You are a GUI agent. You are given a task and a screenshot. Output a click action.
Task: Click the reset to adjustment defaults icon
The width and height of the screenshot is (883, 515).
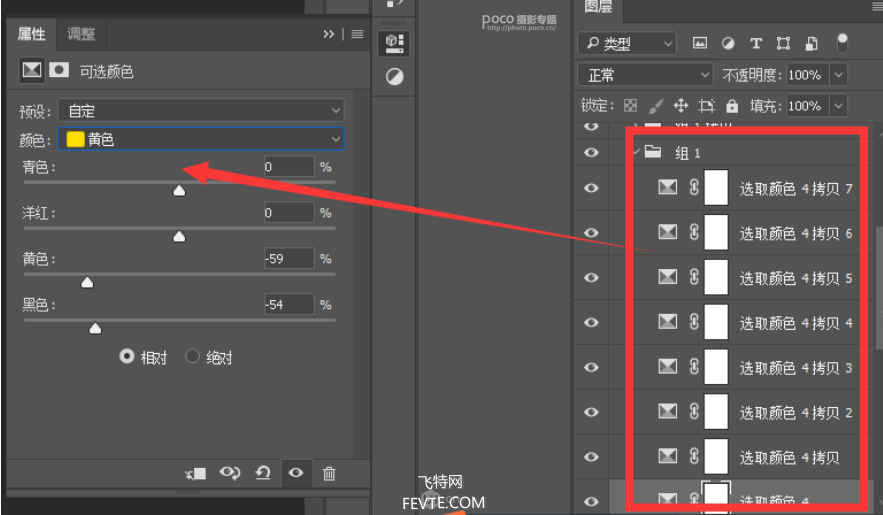[263, 473]
